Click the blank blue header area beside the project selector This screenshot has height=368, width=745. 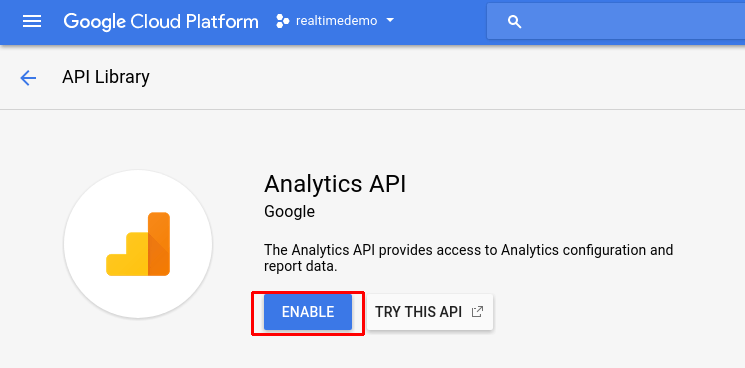(441, 21)
